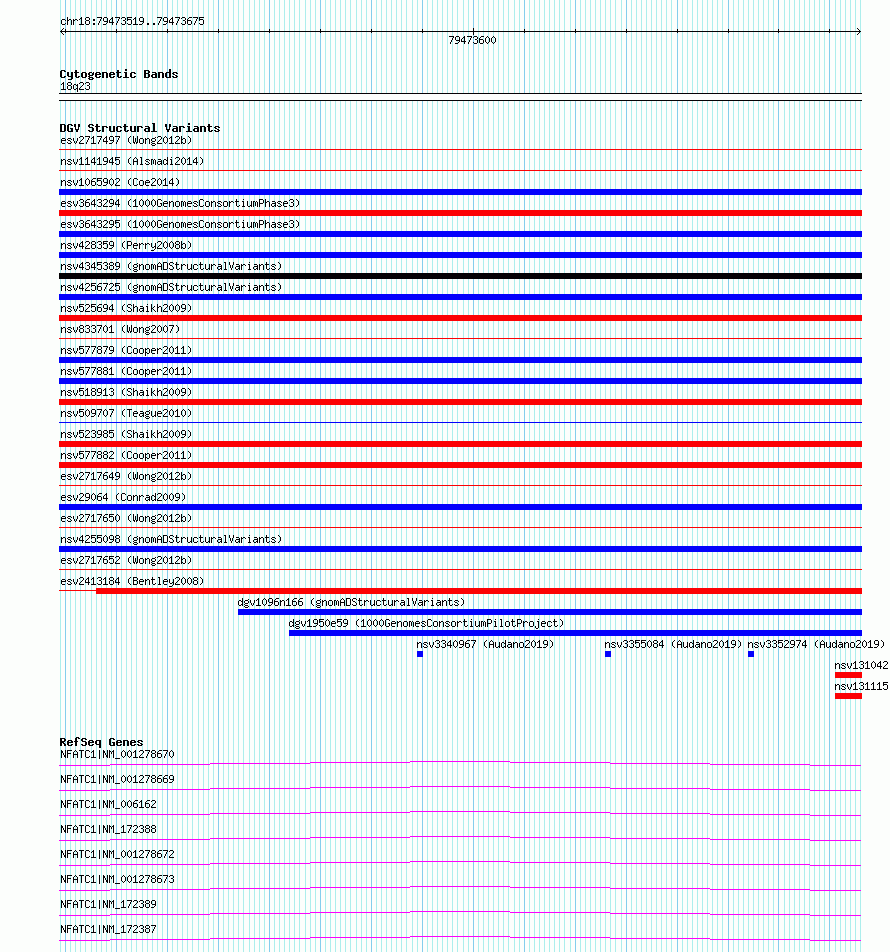Click the left arrow of the ruler
This screenshot has height=952, width=890.
click(x=63, y=32)
